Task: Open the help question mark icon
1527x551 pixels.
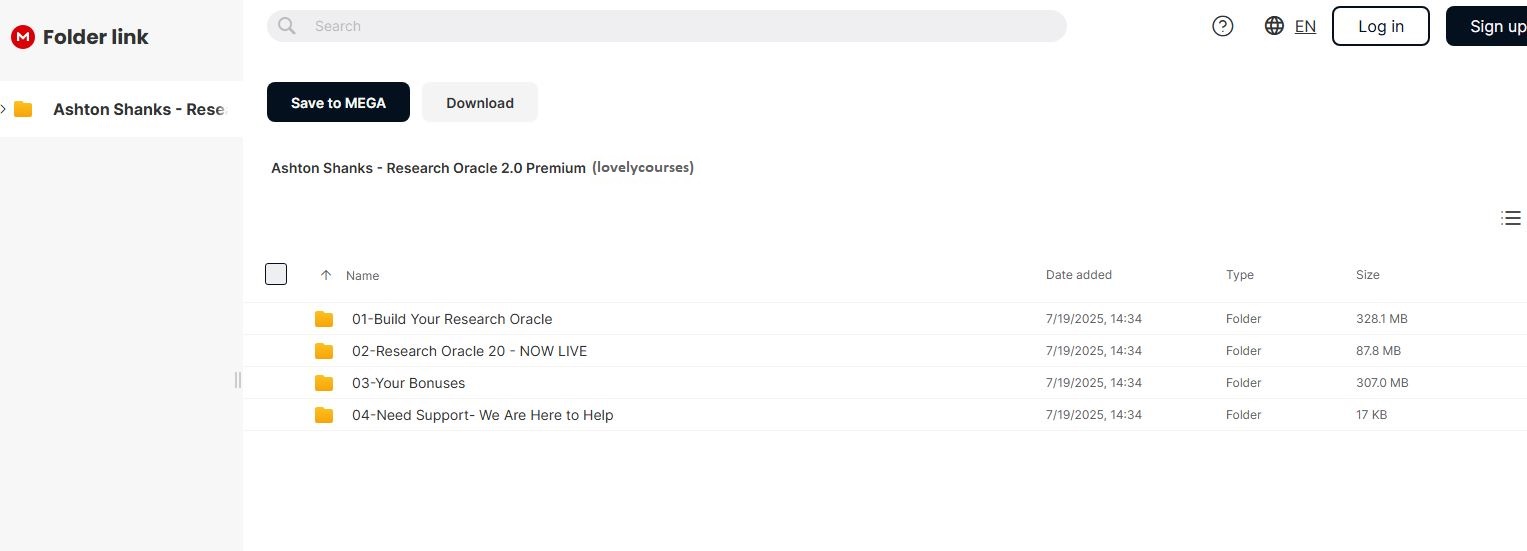Action: [1222, 26]
